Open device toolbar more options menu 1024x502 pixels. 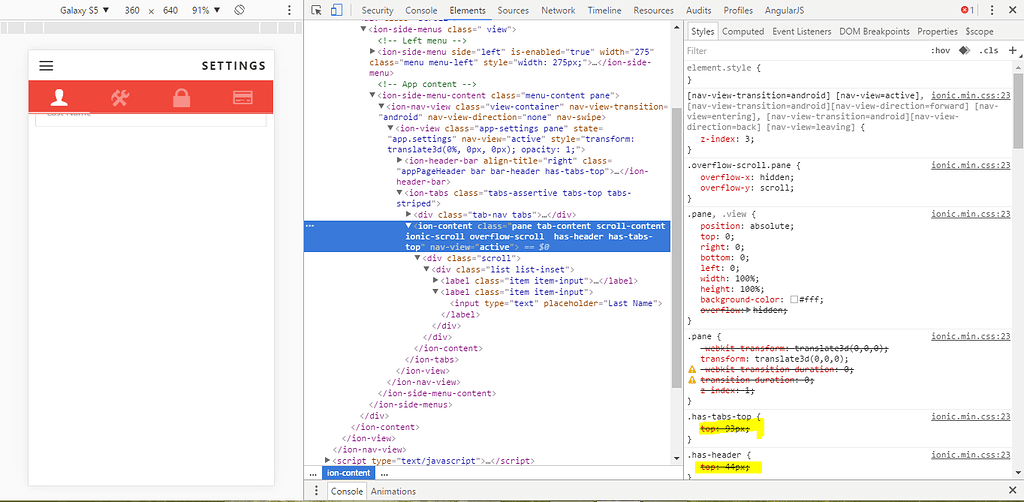click(290, 10)
